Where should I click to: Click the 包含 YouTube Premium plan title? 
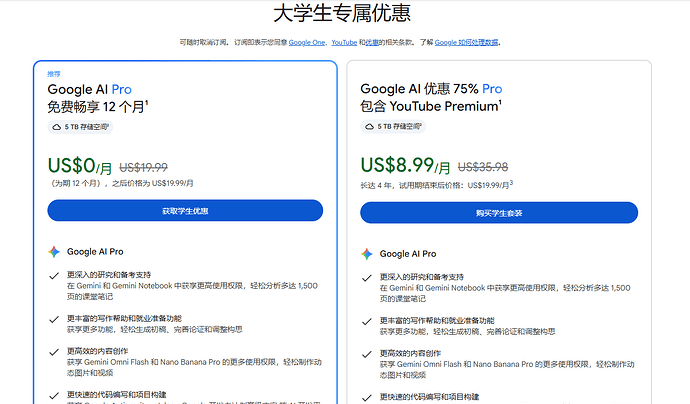(x=431, y=106)
